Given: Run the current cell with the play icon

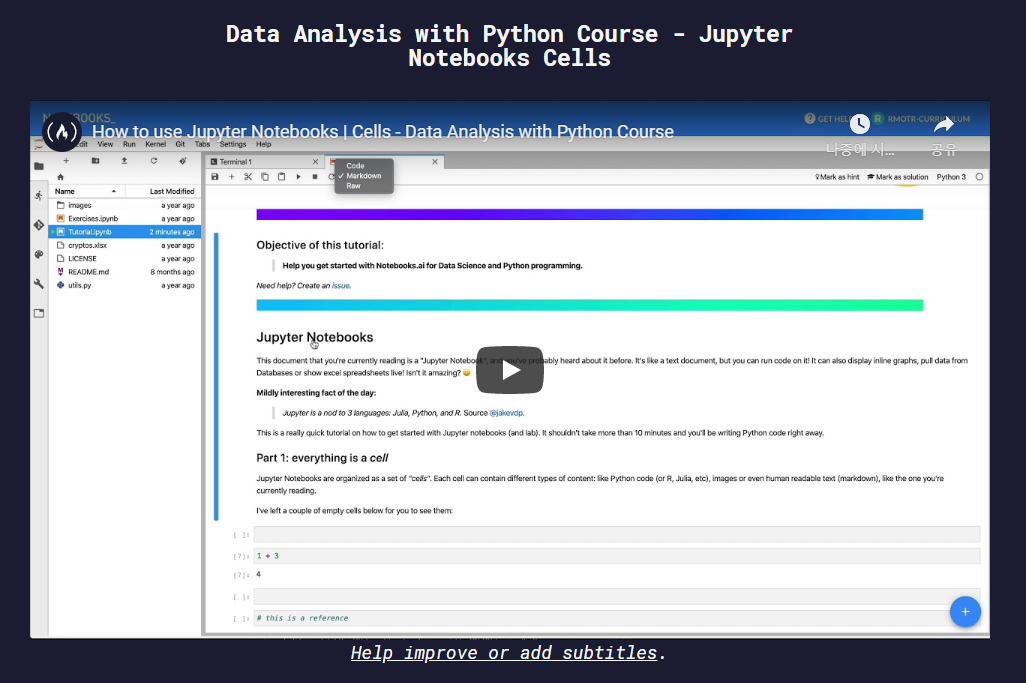Looking at the screenshot, I should point(298,176).
